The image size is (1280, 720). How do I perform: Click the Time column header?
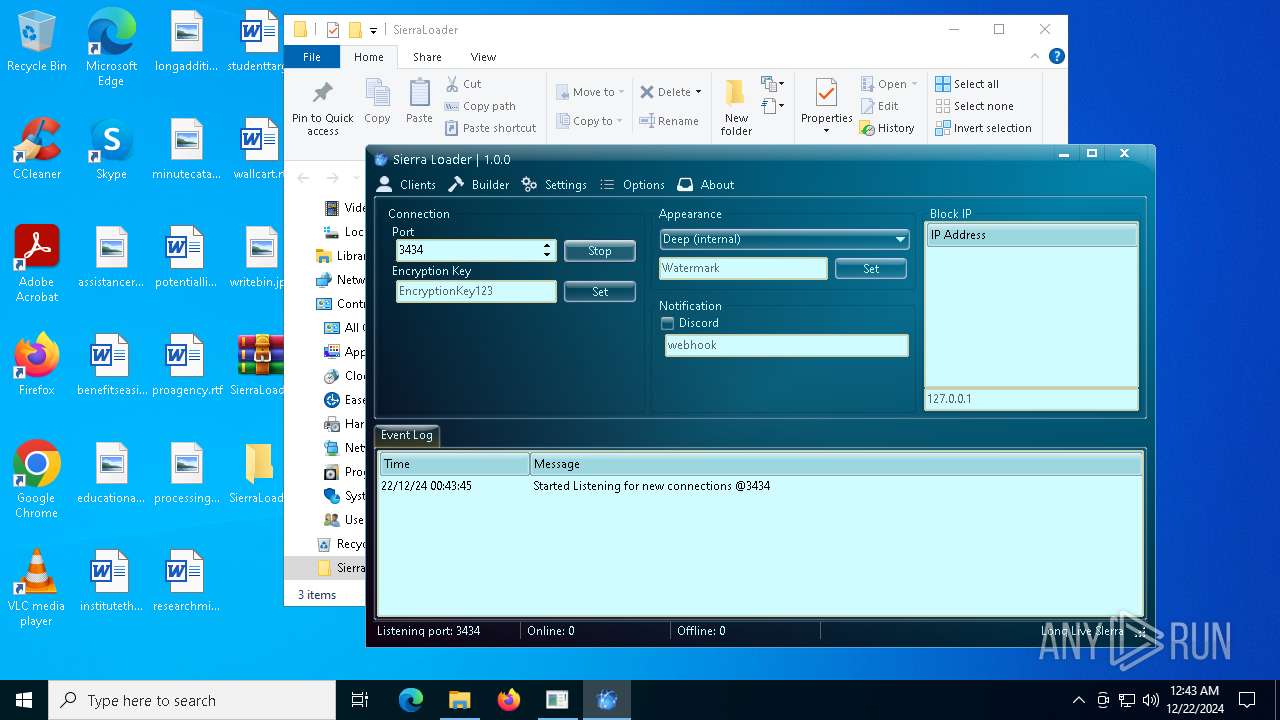pyautogui.click(x=454, y=464)
